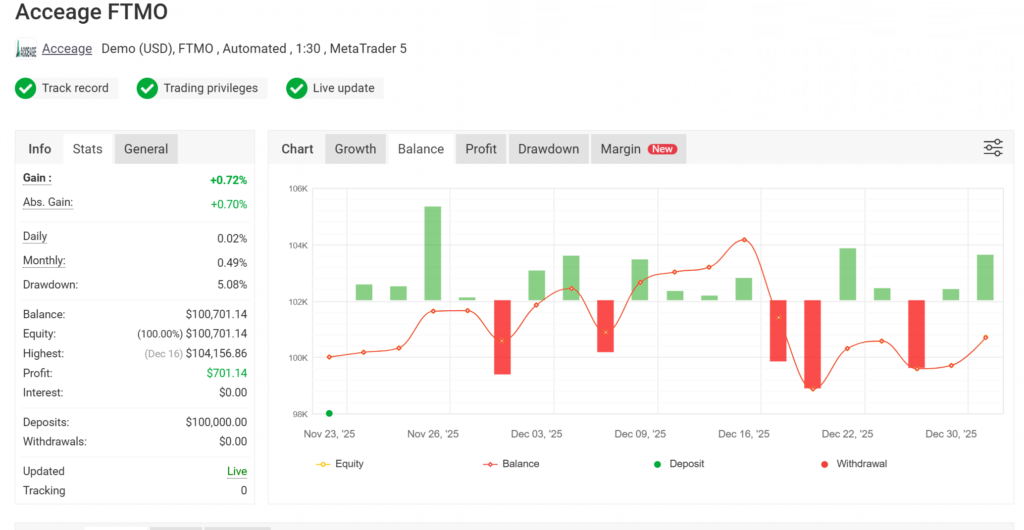Image resolution: width=1024 pixels, height=530 pixels.
Task: Click the Trading privileges green checkmark icon
Action: 147,88
